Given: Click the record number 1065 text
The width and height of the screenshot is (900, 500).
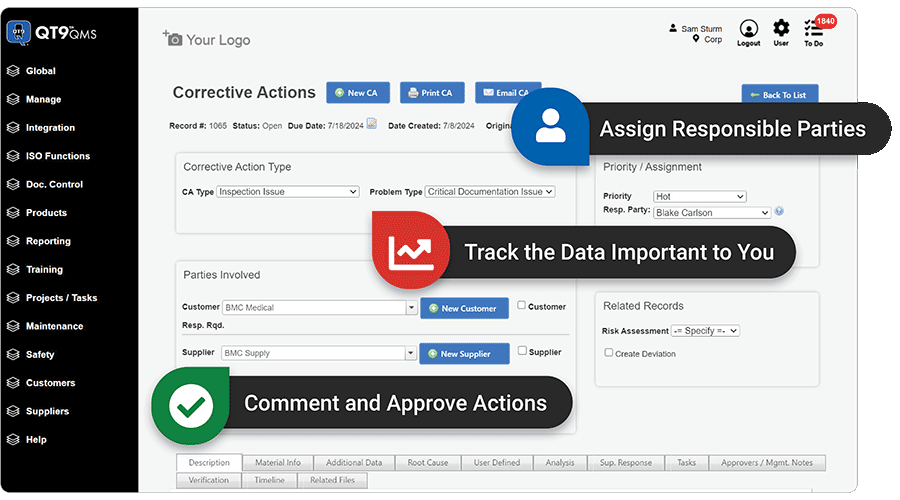Looking at the screenshot, I should (218, 126).
